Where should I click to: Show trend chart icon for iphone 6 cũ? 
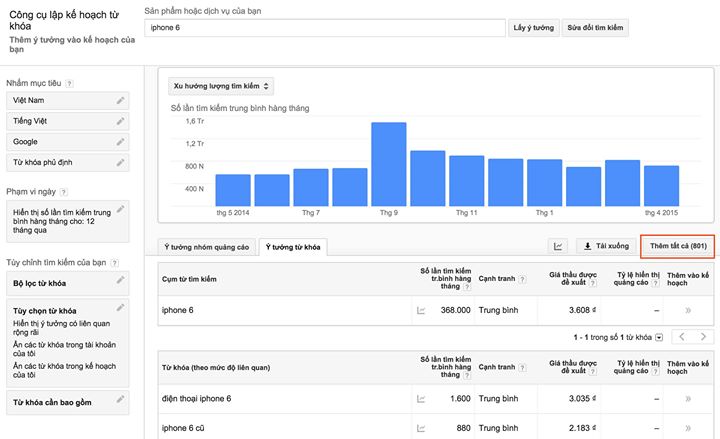click(x=421, y=428)
